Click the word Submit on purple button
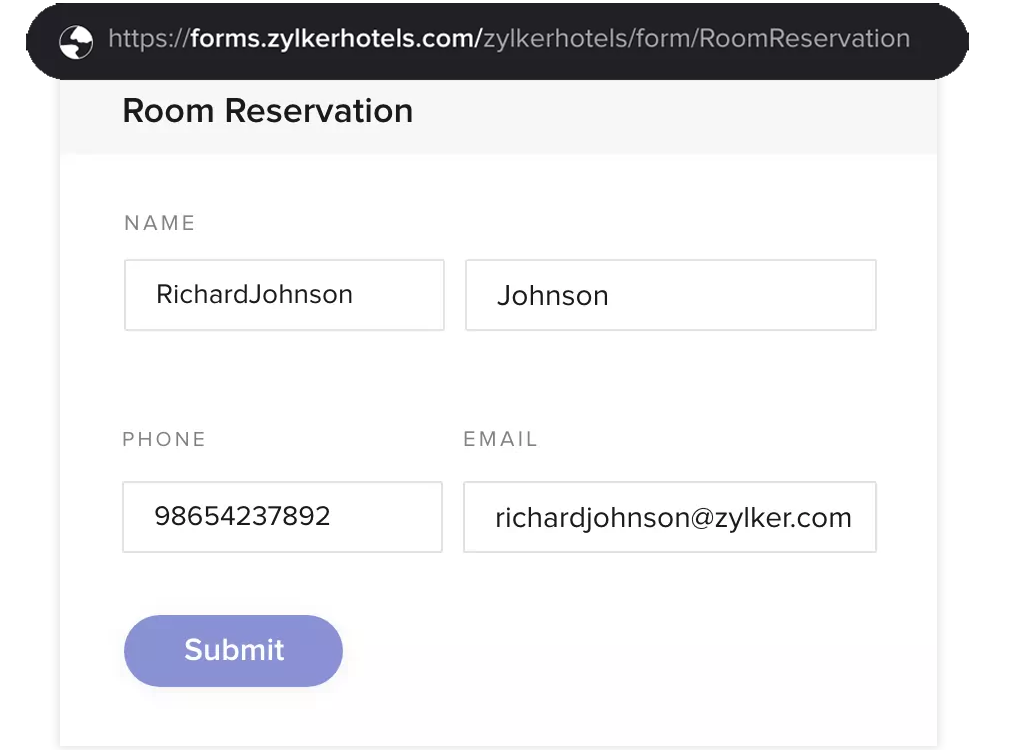 234,650
